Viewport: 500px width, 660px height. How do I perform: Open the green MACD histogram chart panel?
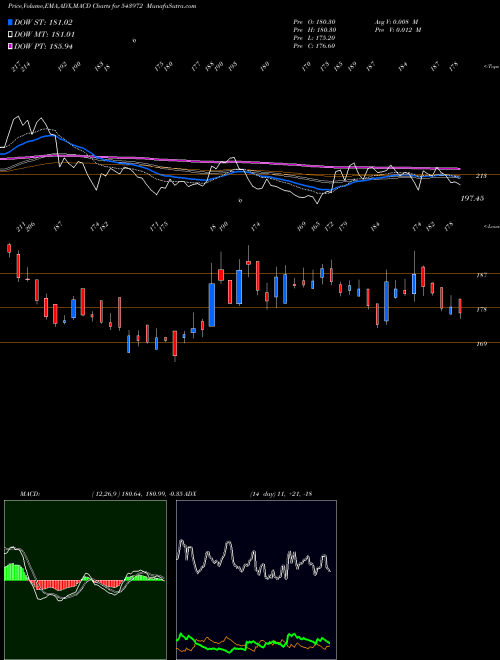(85, 580)
